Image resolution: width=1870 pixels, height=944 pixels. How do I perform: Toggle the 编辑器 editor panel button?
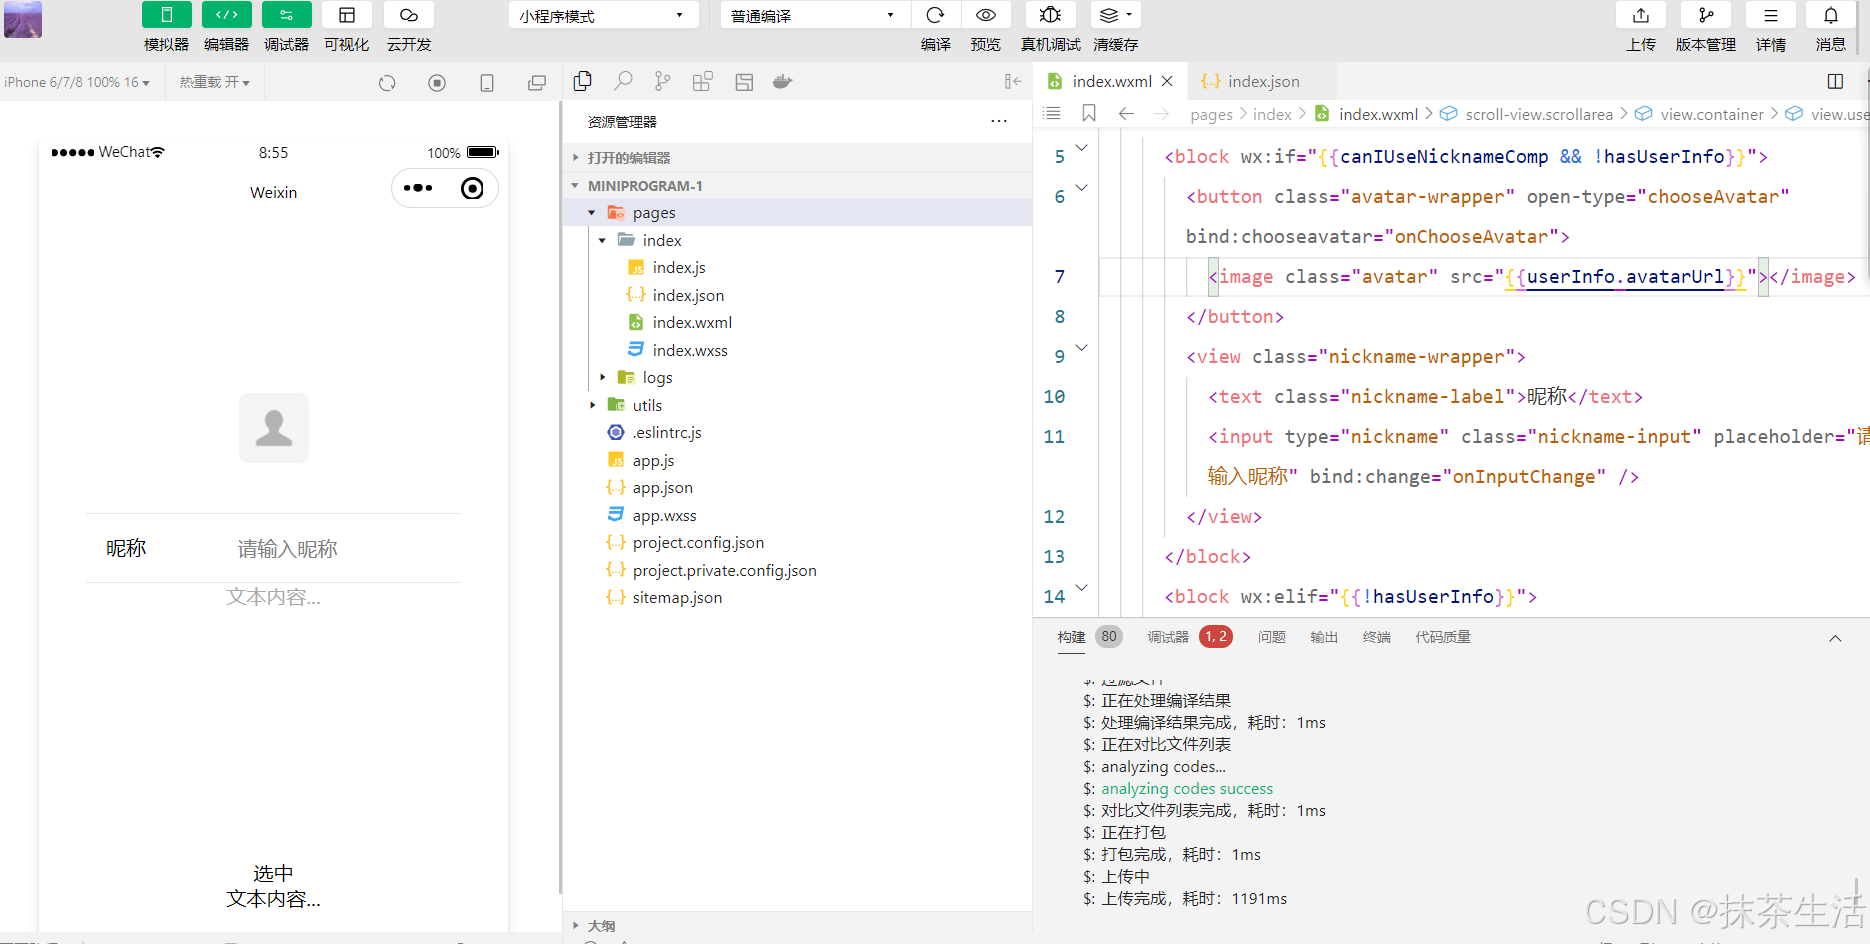[227, 15]
